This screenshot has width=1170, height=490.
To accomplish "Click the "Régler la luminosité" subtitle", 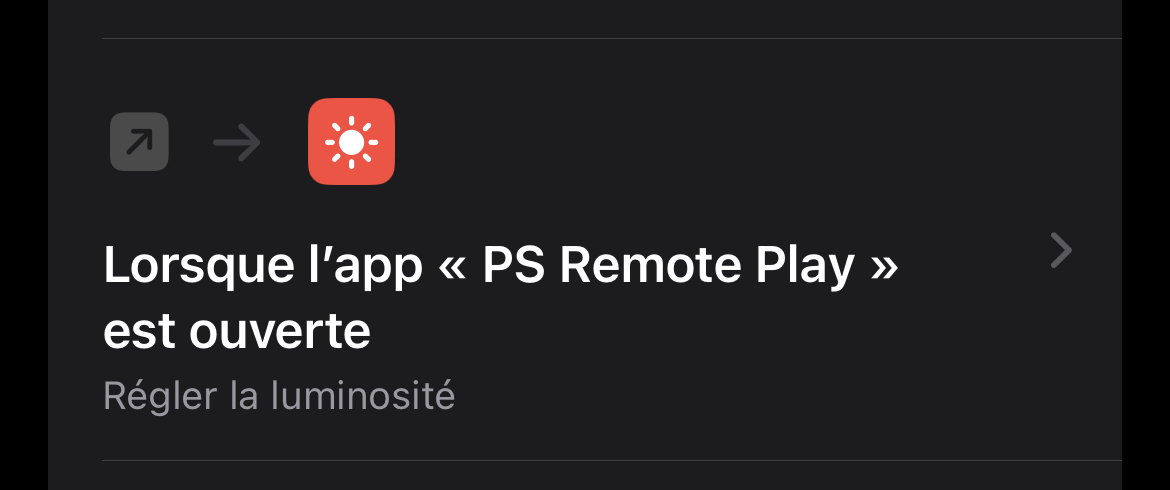I will click(x=279, y=396).
